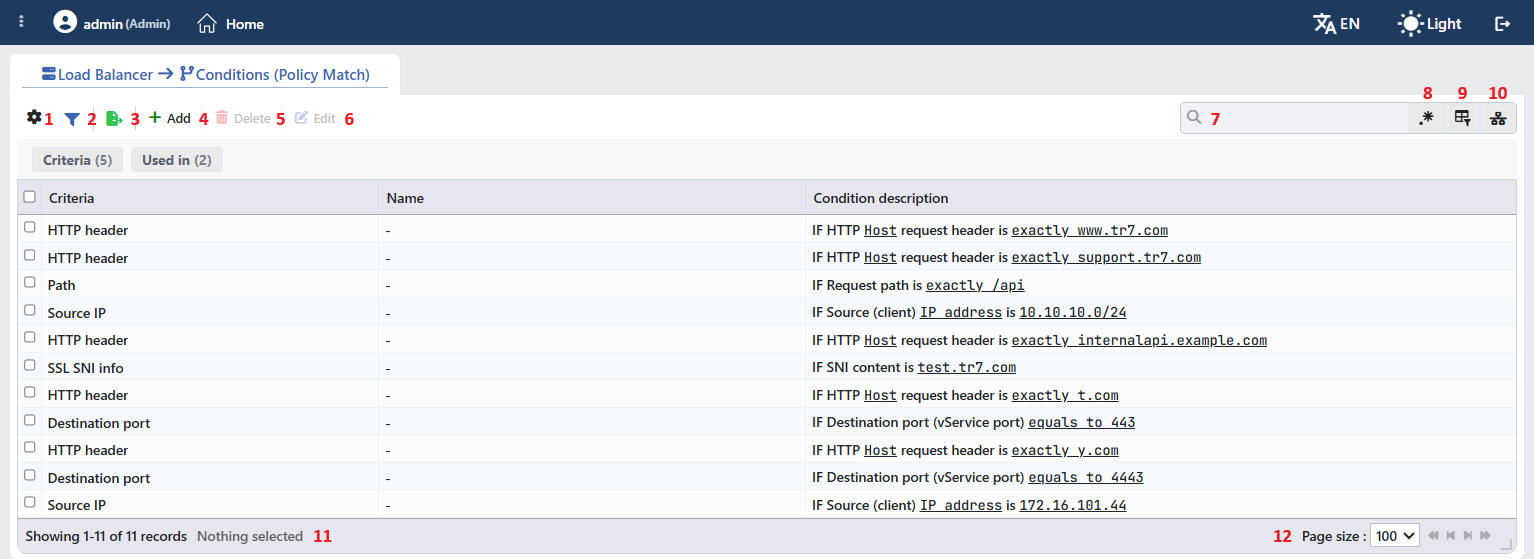Screen dimensions: 1534x559
Task: Go to previous page arrow
Action: 1450,536
